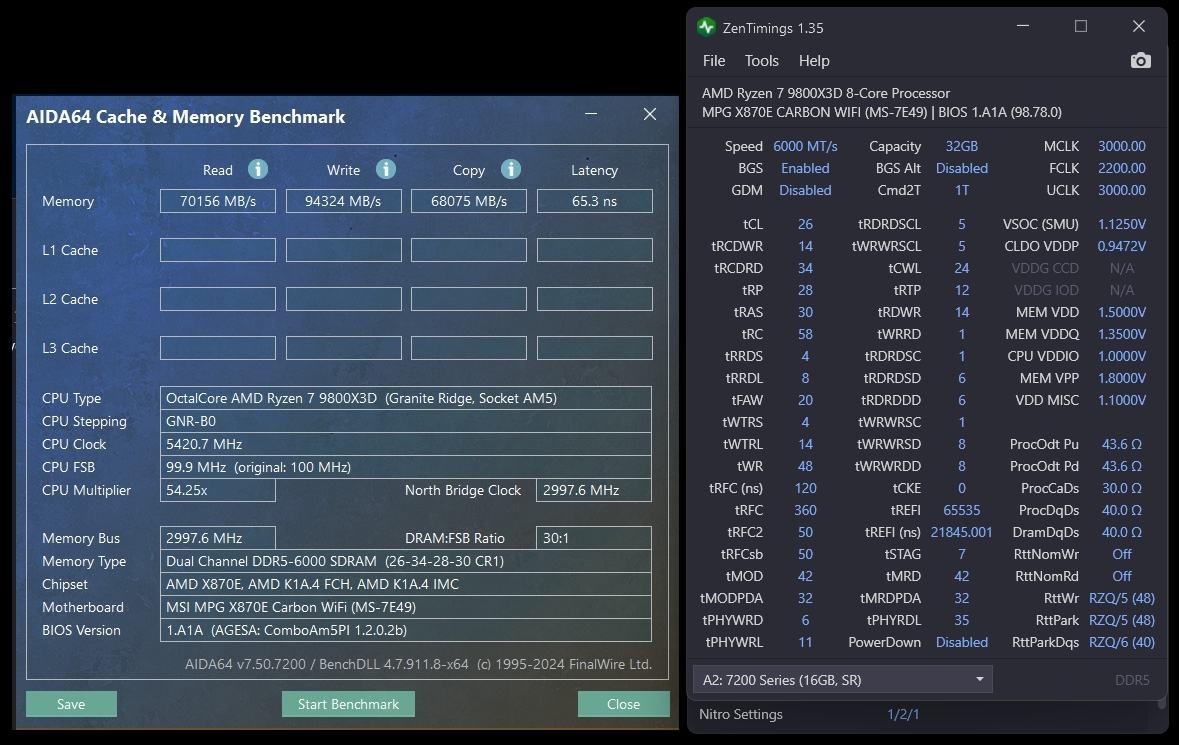Viewport: 1179px width, 745px height.
Task: Open the Tools menu in ZenTimings
Action: coord(762,61)
